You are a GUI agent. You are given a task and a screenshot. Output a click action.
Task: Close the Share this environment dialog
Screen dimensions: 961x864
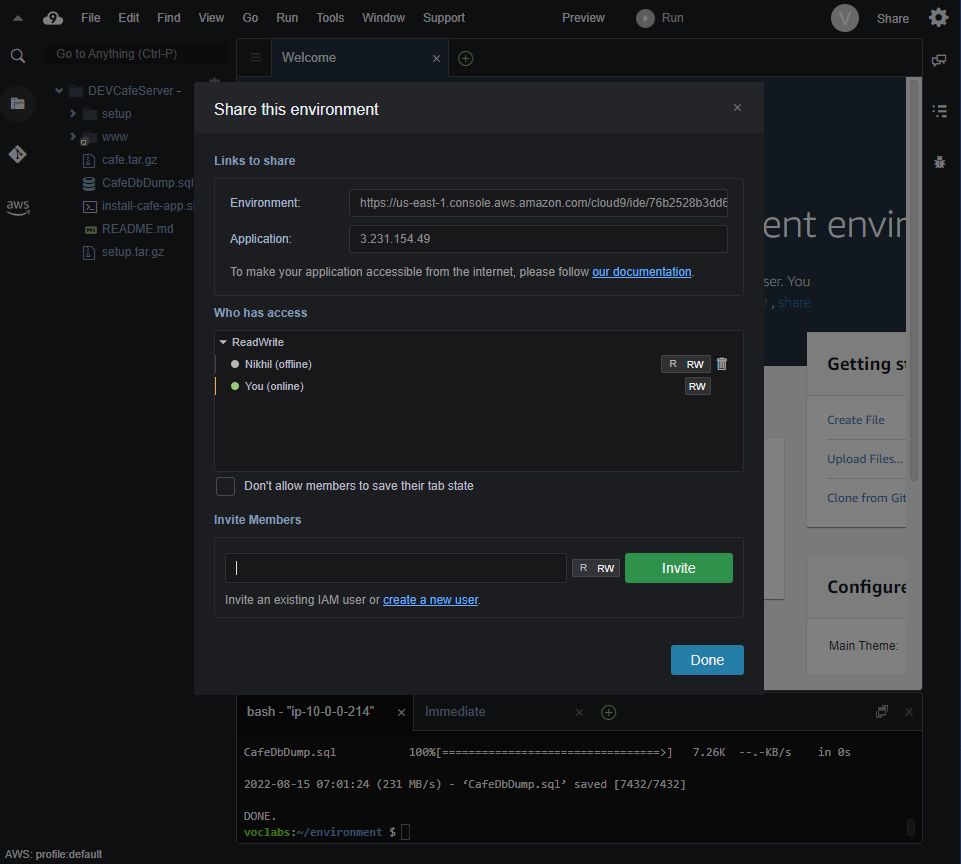(737, 108)
